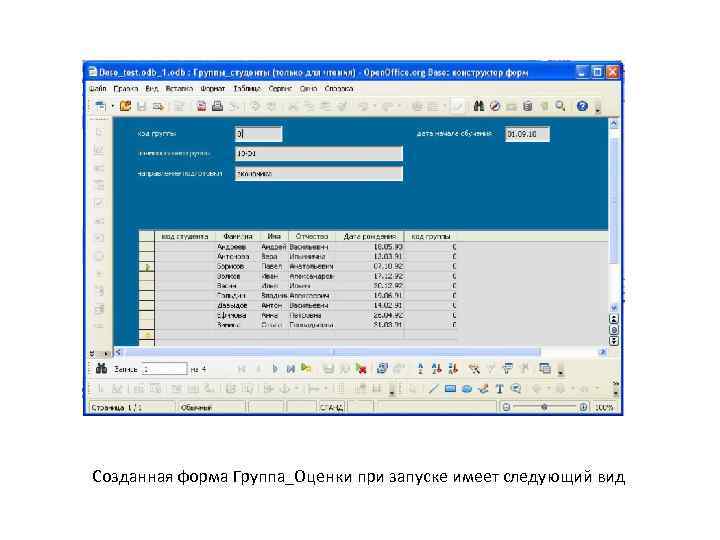The width and height of the screenshot is (720, 540).
Task: Click the date field showing 01.09.10
Action: click(x=527, y=134)
